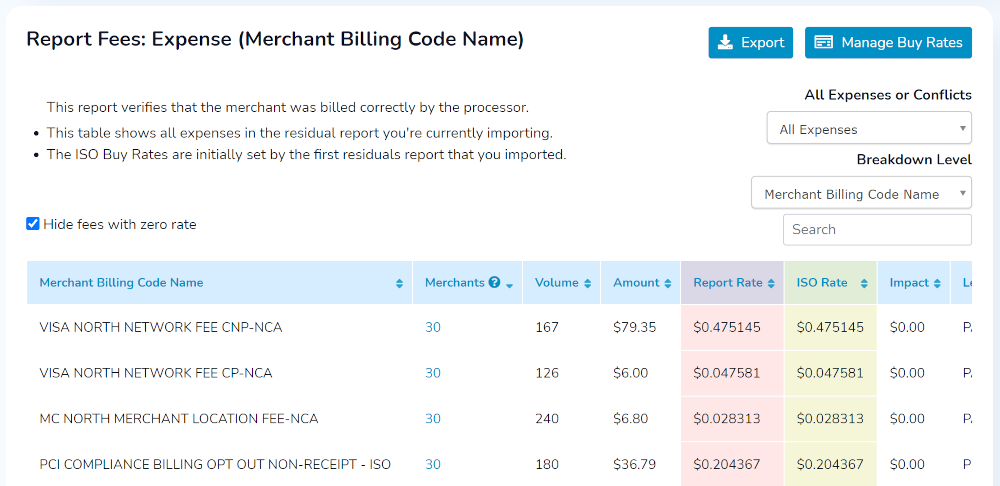Open merchants link for PCI COMPLIANCE row
Screen dimensions: 1000x486
pyautogui.click(x=433, y=464)
